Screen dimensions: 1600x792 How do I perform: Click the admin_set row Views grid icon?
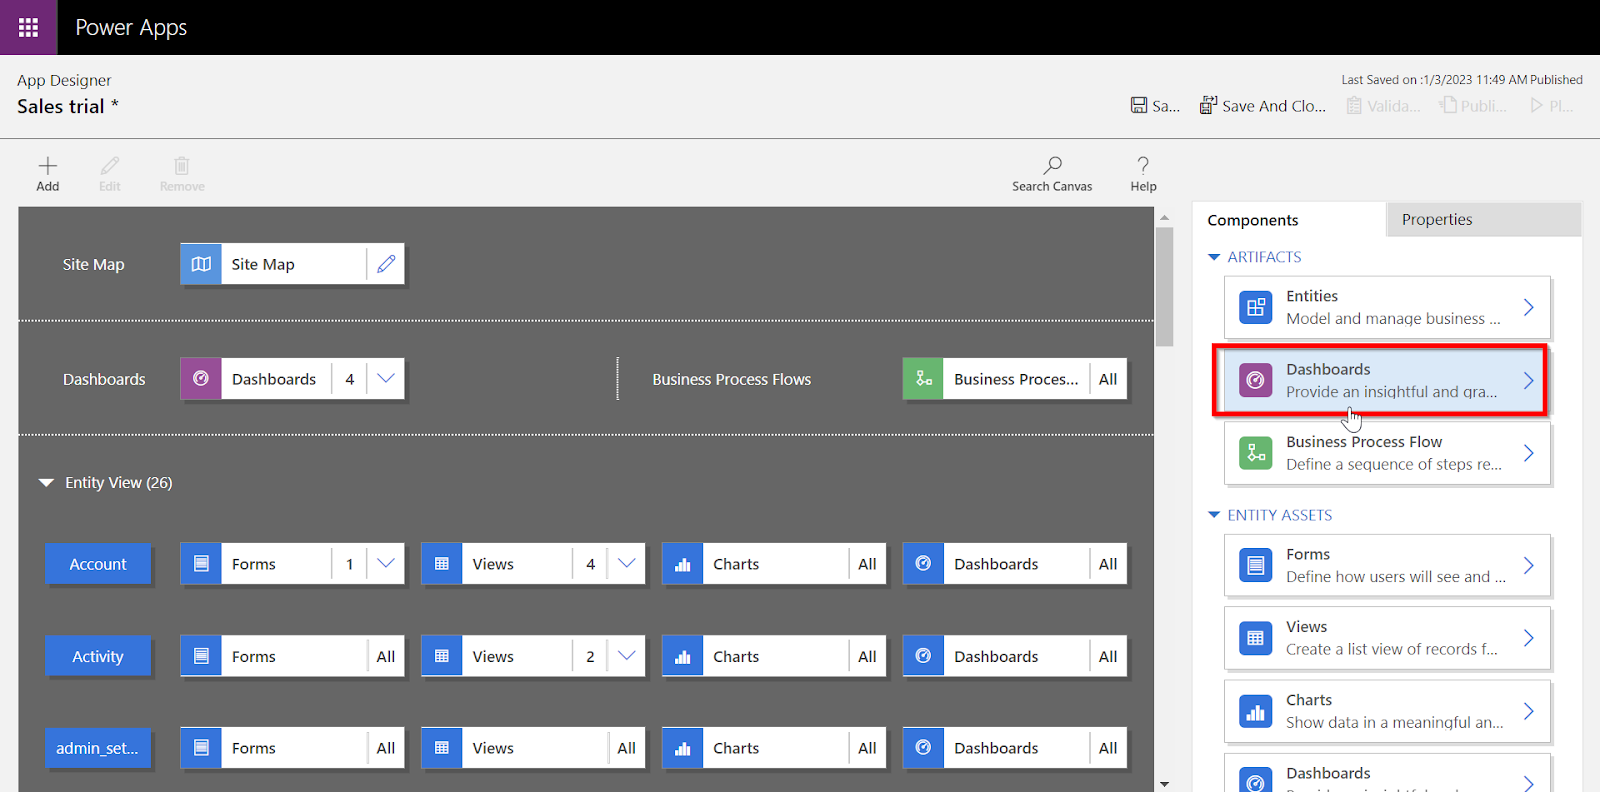coord(442,748)
